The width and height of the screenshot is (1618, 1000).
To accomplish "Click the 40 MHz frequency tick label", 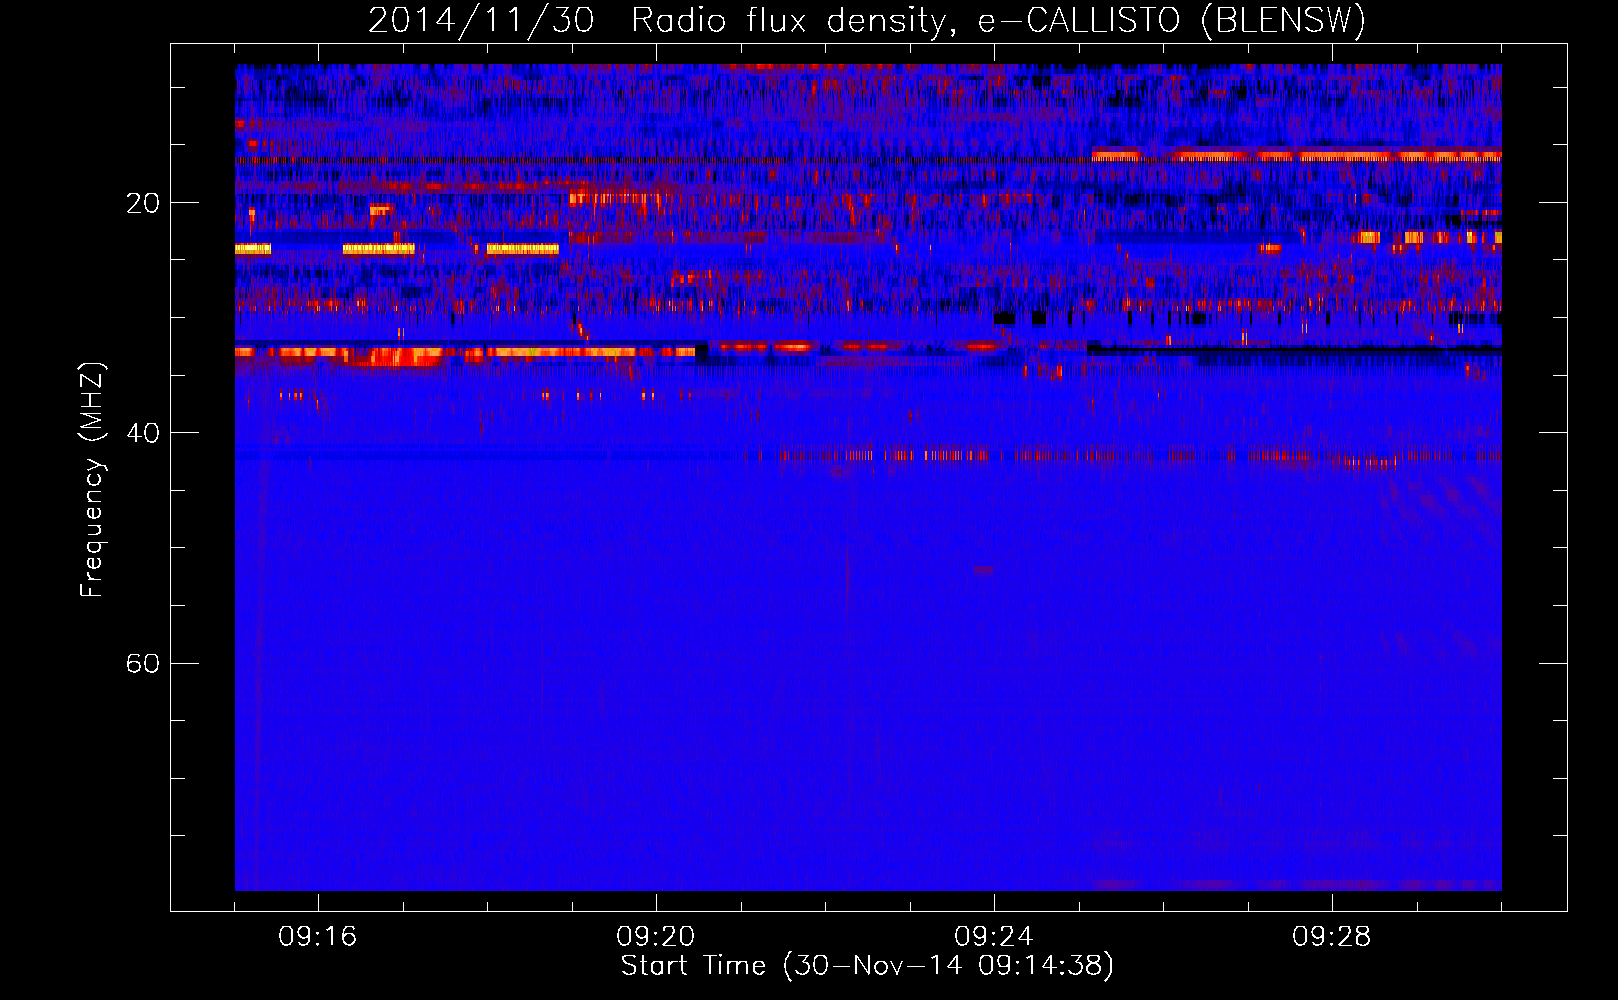I will (x=143, y=433).
